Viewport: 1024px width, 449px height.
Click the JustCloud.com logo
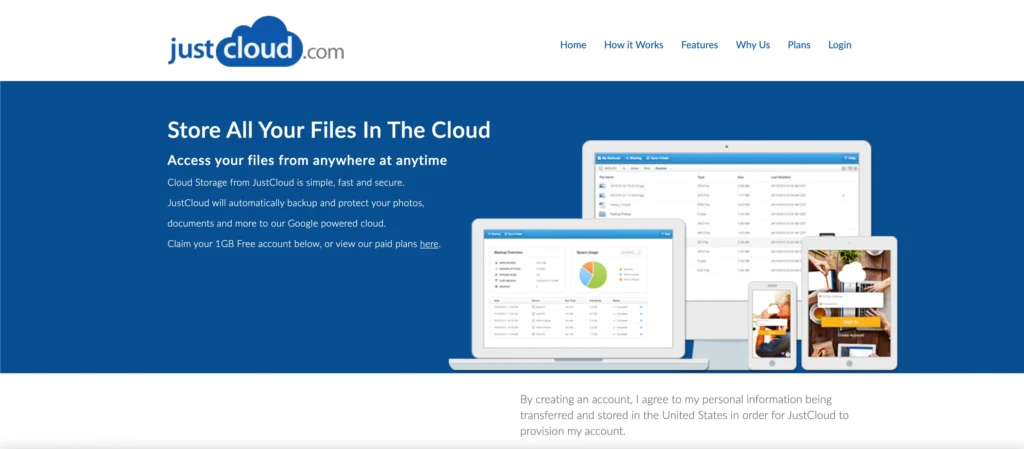(x=256, y=42)
